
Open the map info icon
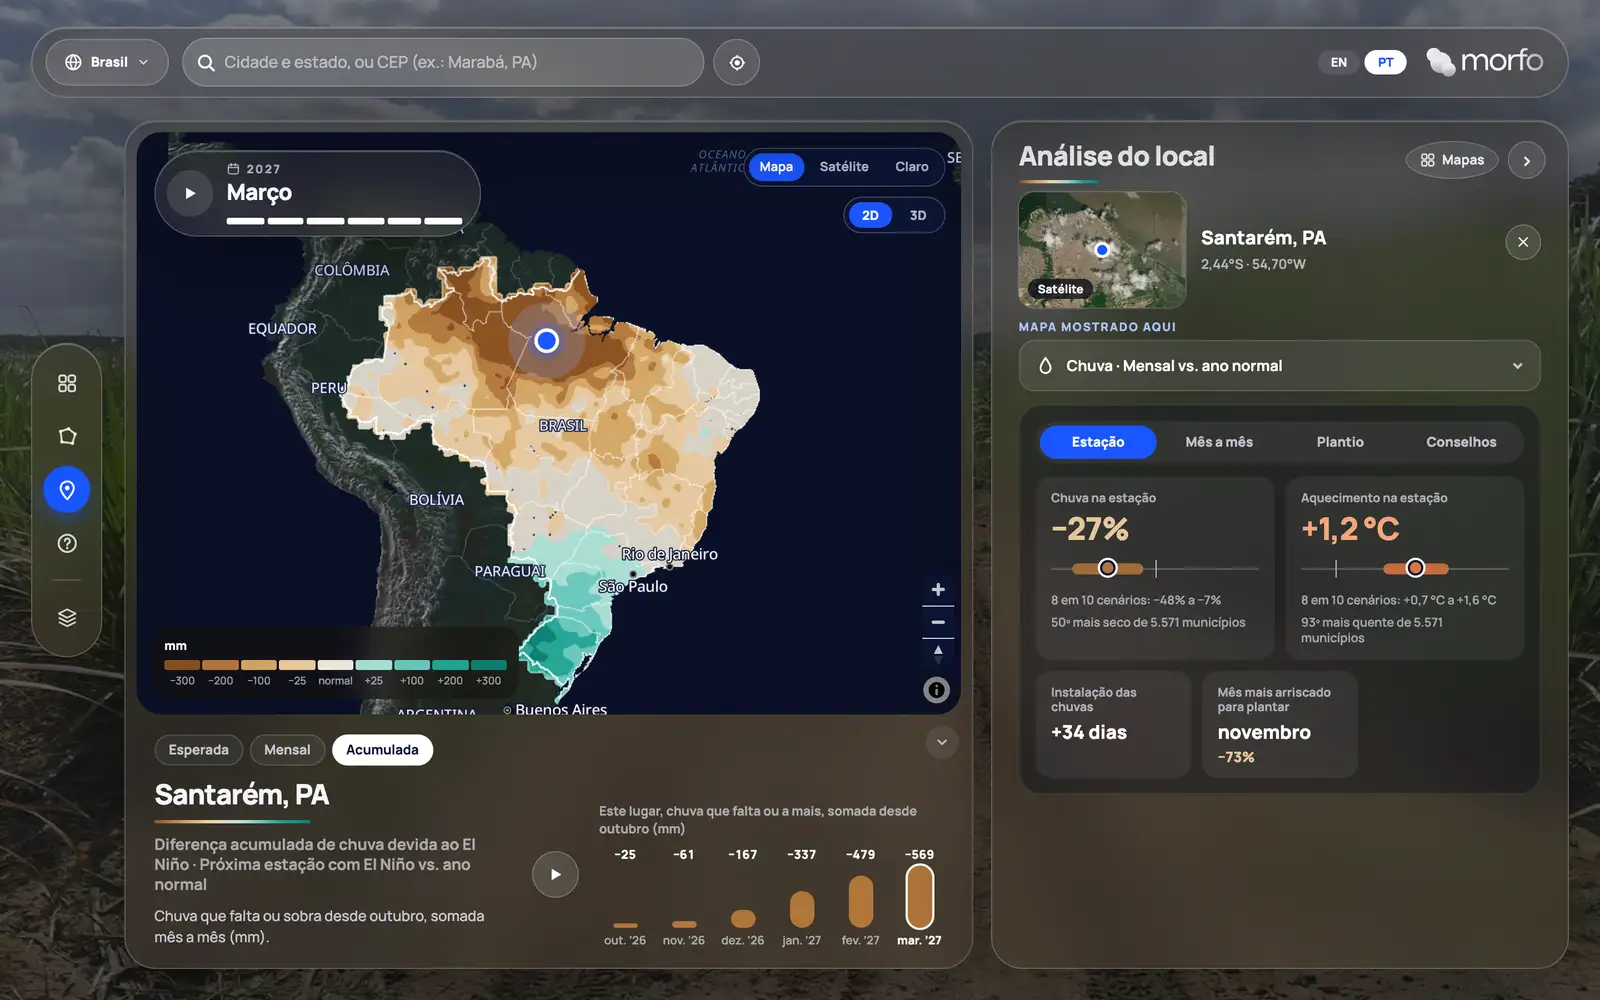[936, 689]
